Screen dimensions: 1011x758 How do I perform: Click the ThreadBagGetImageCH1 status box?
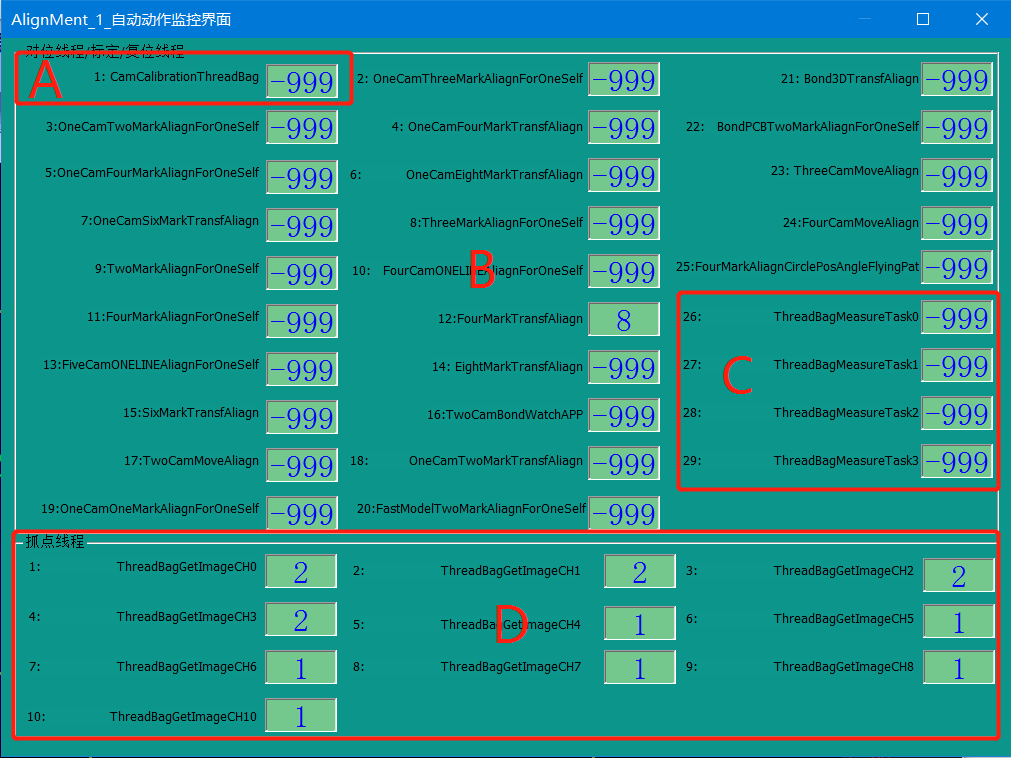[x=640, y=572]
